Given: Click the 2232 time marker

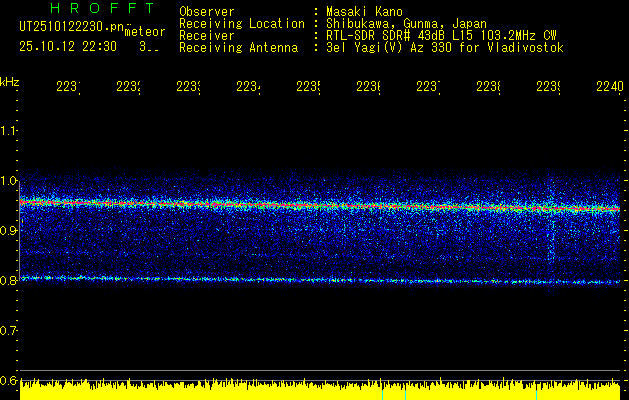Looking at the screenshot, I should [128, 86].
